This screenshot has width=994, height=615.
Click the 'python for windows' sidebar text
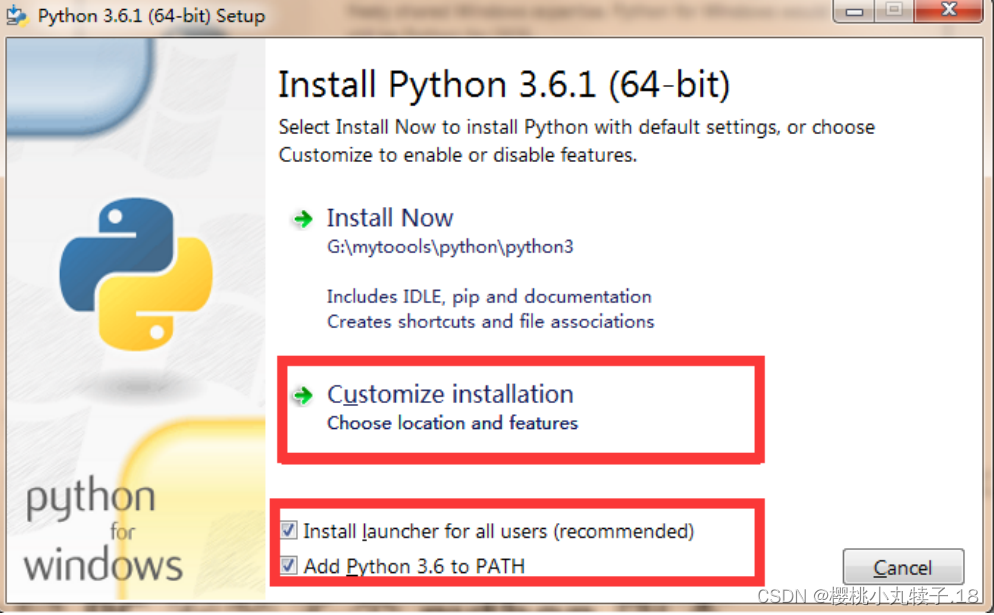point(103,530)
